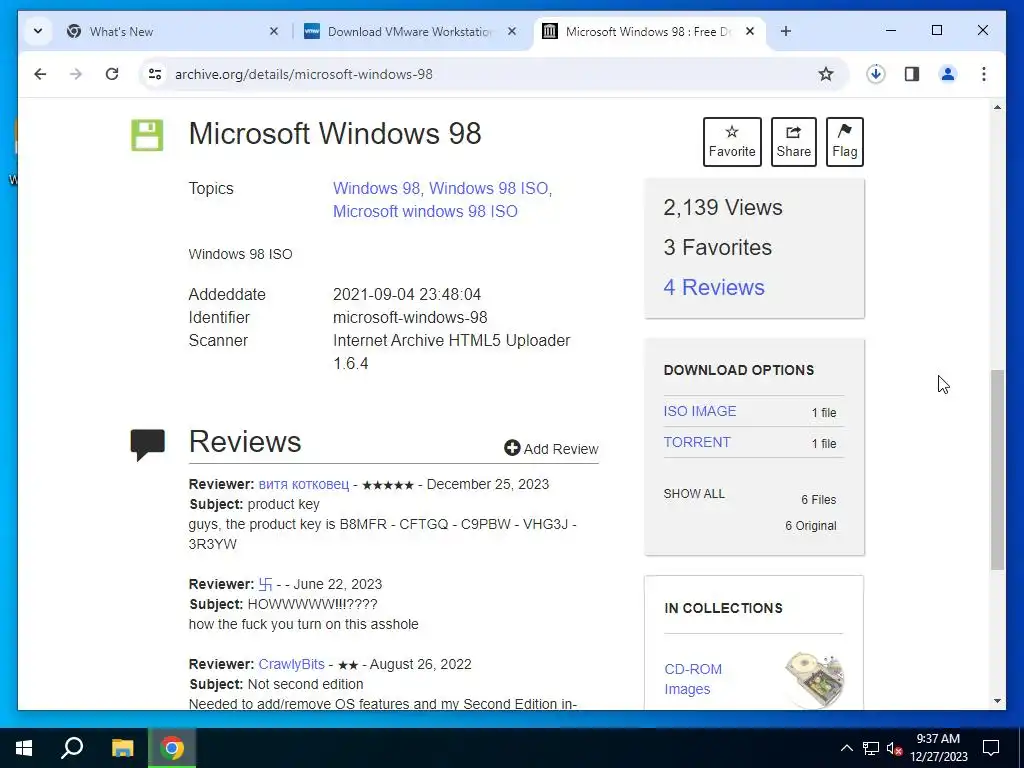Image resolution: width=1024 pixels, height=768 pixels.
Task: Click identifier value microsoft-windows-98
Action: coord(410,317)
